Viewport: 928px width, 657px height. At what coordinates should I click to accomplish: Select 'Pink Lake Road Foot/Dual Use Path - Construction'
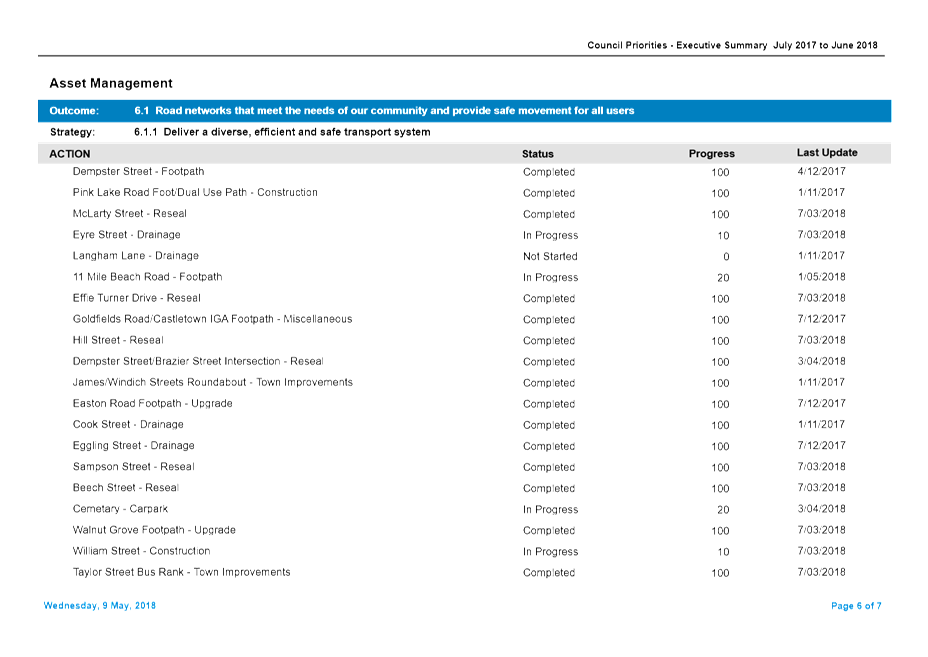[x=195, y=192]
